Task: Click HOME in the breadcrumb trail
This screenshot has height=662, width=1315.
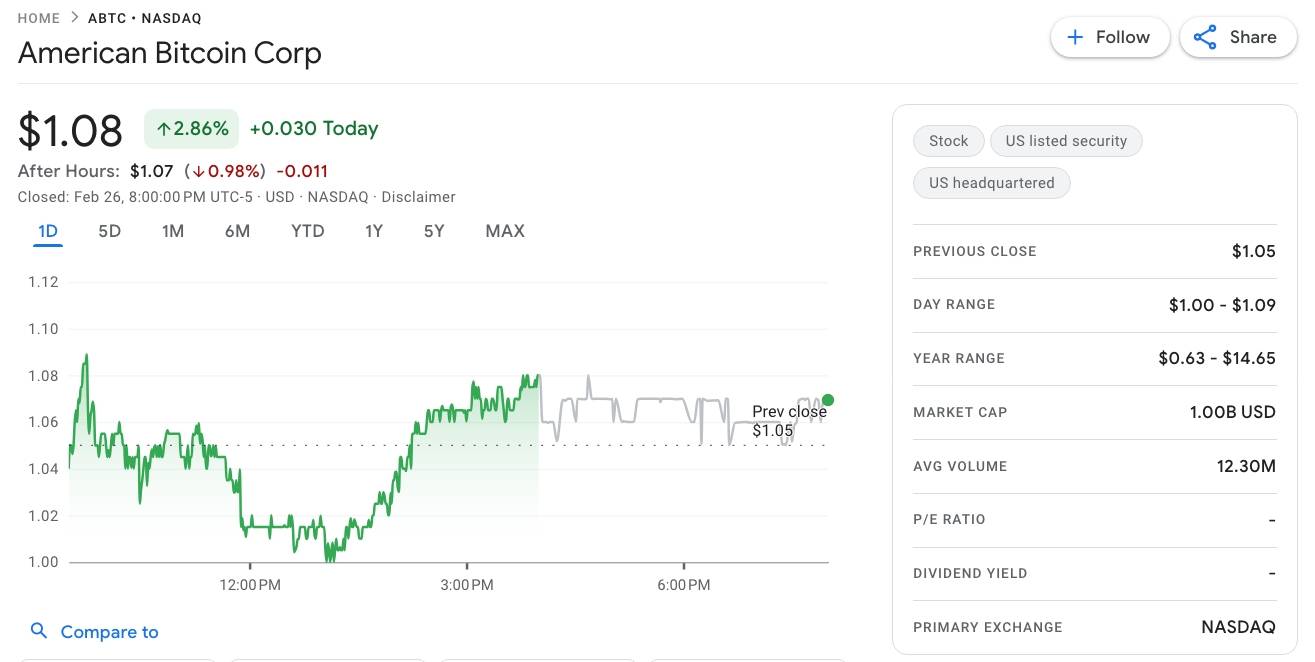Action: [x=38, y=17]
